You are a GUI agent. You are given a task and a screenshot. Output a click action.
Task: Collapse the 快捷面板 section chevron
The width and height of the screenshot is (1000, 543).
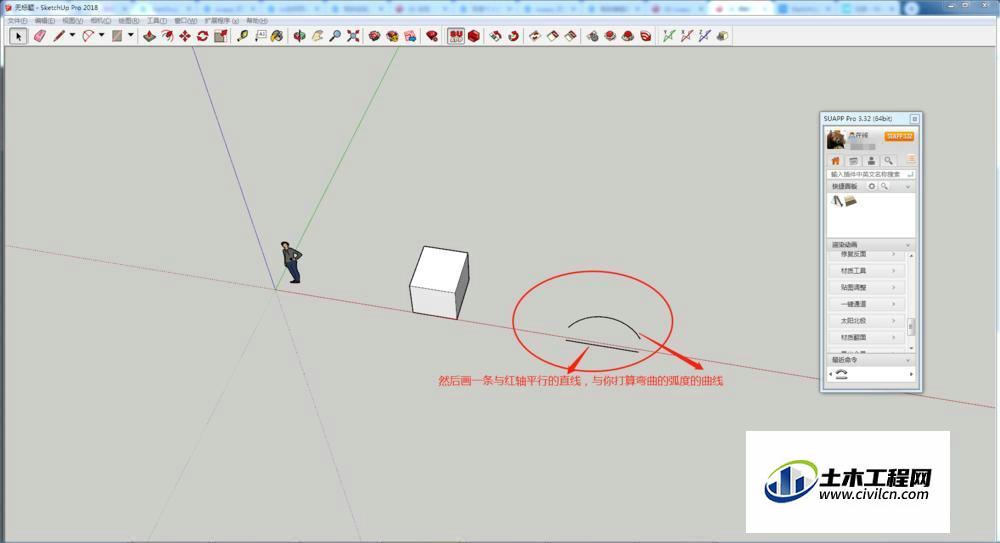pyautogui.click(x=908, y=187)
